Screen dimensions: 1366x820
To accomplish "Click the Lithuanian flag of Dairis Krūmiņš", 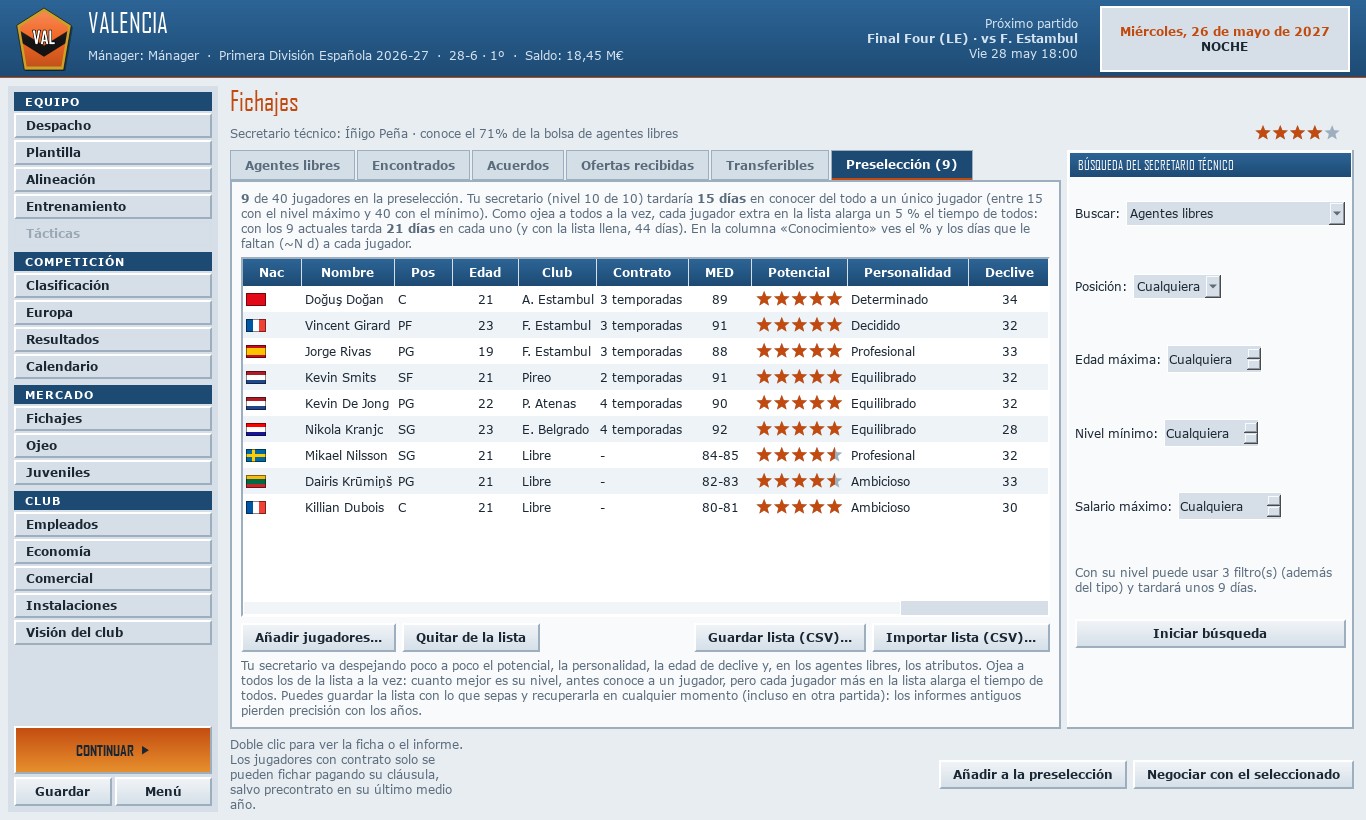I will [x=256, y=481].
